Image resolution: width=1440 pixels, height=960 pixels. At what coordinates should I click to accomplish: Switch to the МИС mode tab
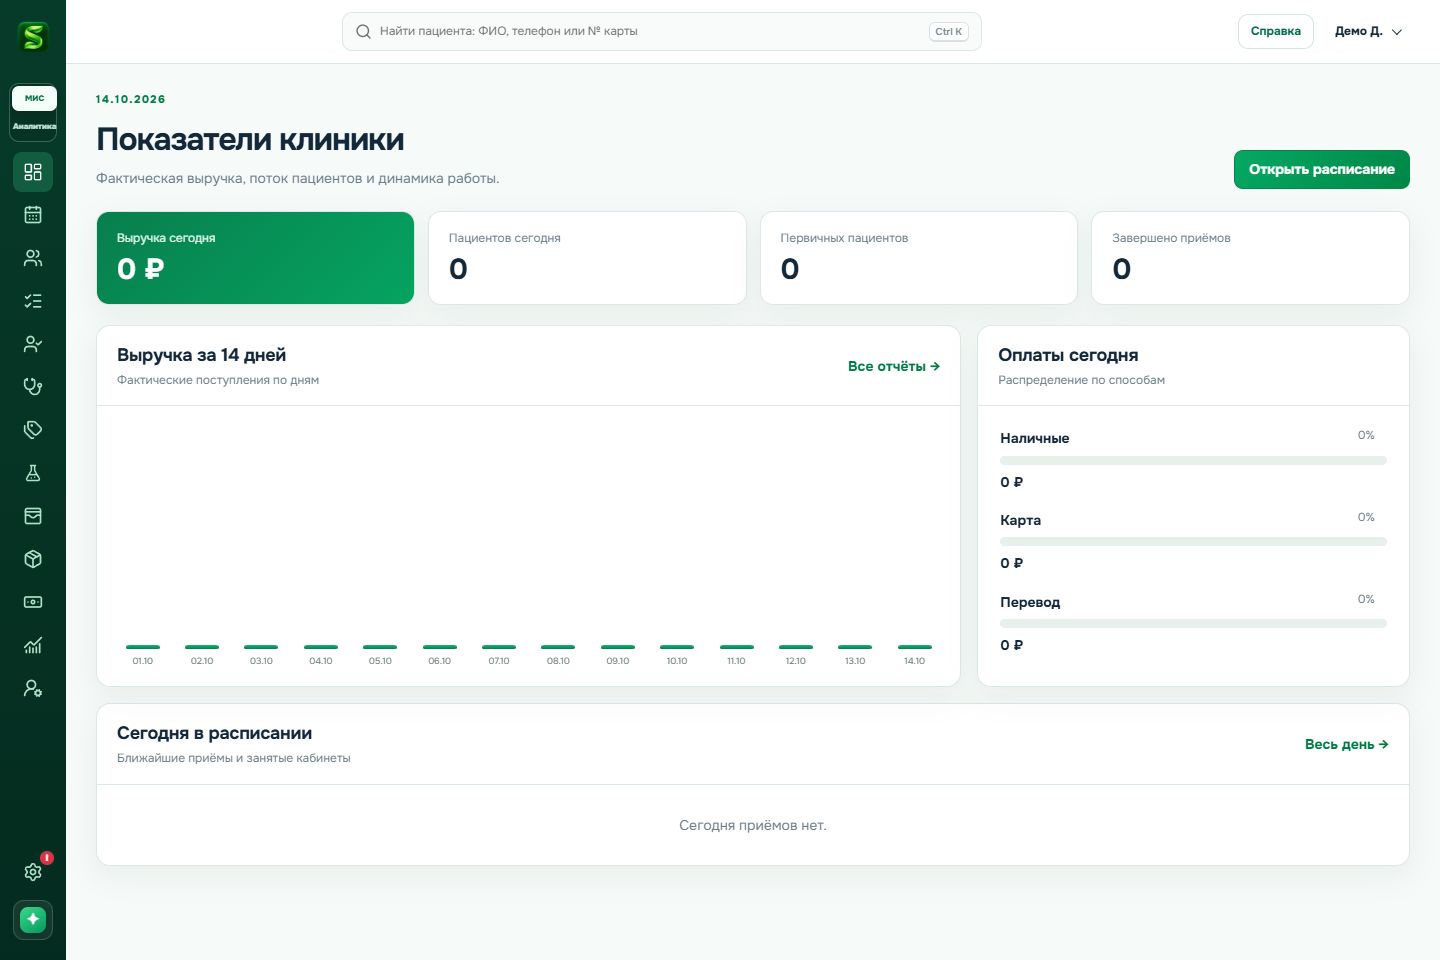[x=34, y=98]
